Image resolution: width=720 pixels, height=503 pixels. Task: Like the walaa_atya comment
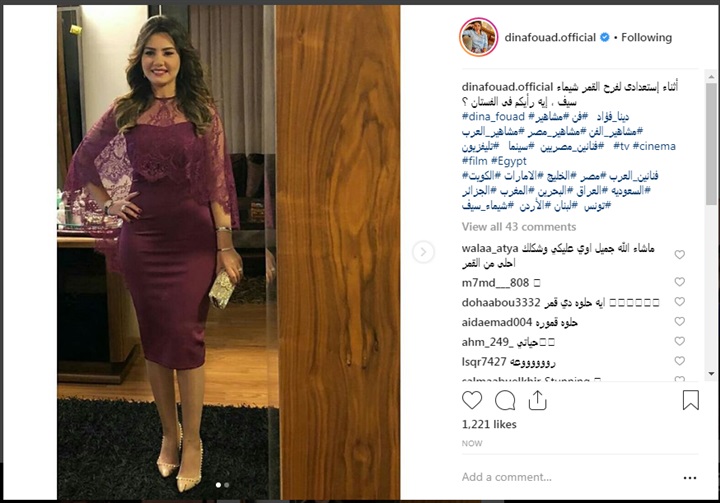[x=680, y=254]
